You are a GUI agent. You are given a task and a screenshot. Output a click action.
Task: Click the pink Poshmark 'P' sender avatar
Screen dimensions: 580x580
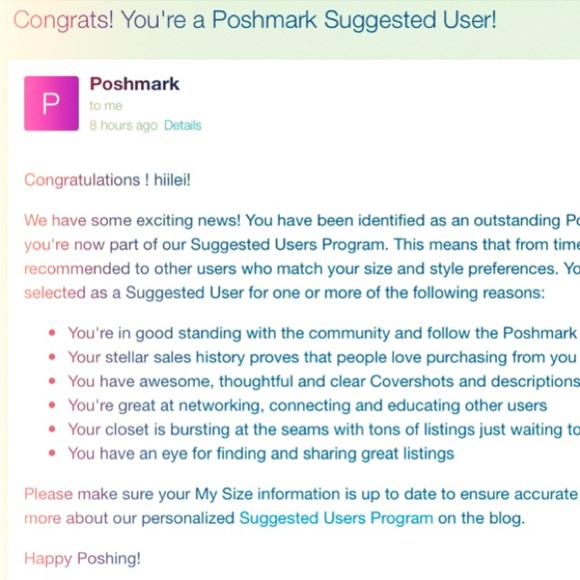coord(51,103)
